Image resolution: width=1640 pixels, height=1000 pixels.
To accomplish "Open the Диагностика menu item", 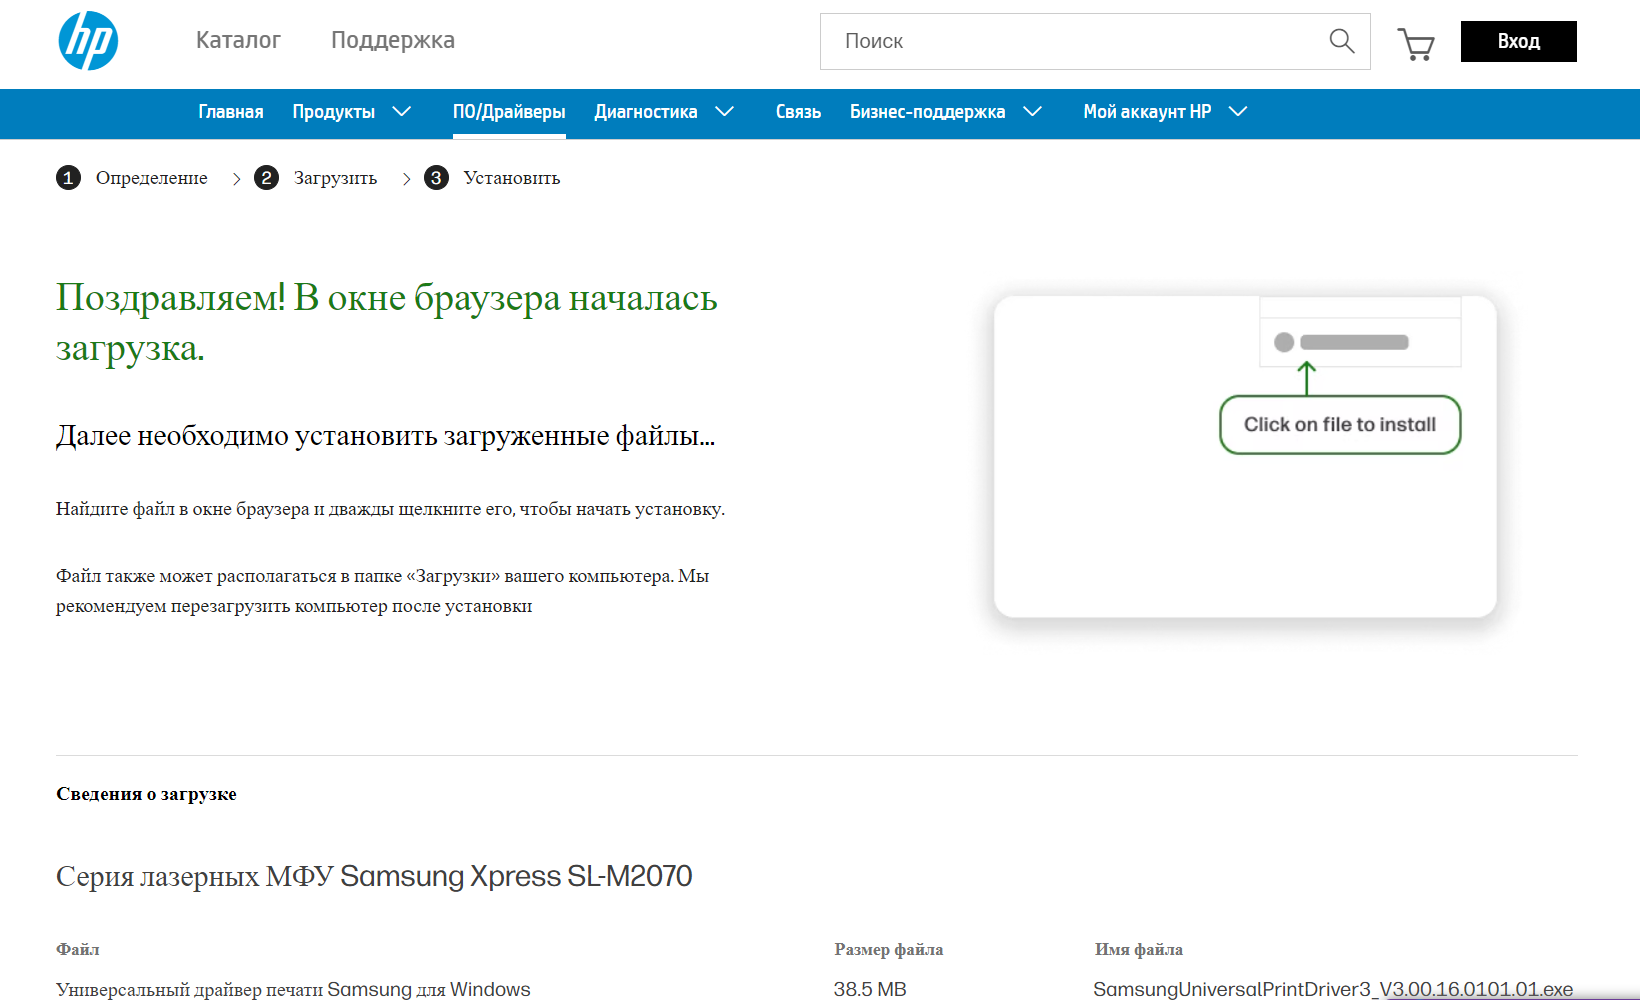I will [x=646, y=112].
